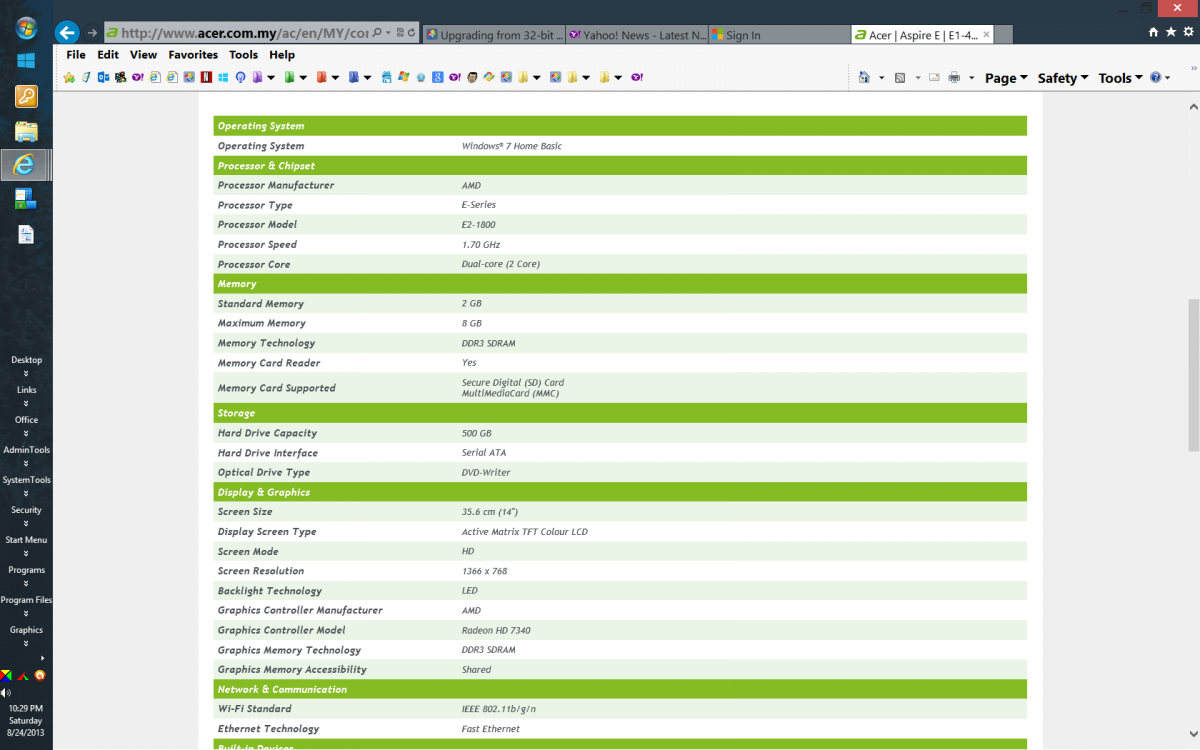
Task: Open the File menu
Action: [x=76, y=55]
